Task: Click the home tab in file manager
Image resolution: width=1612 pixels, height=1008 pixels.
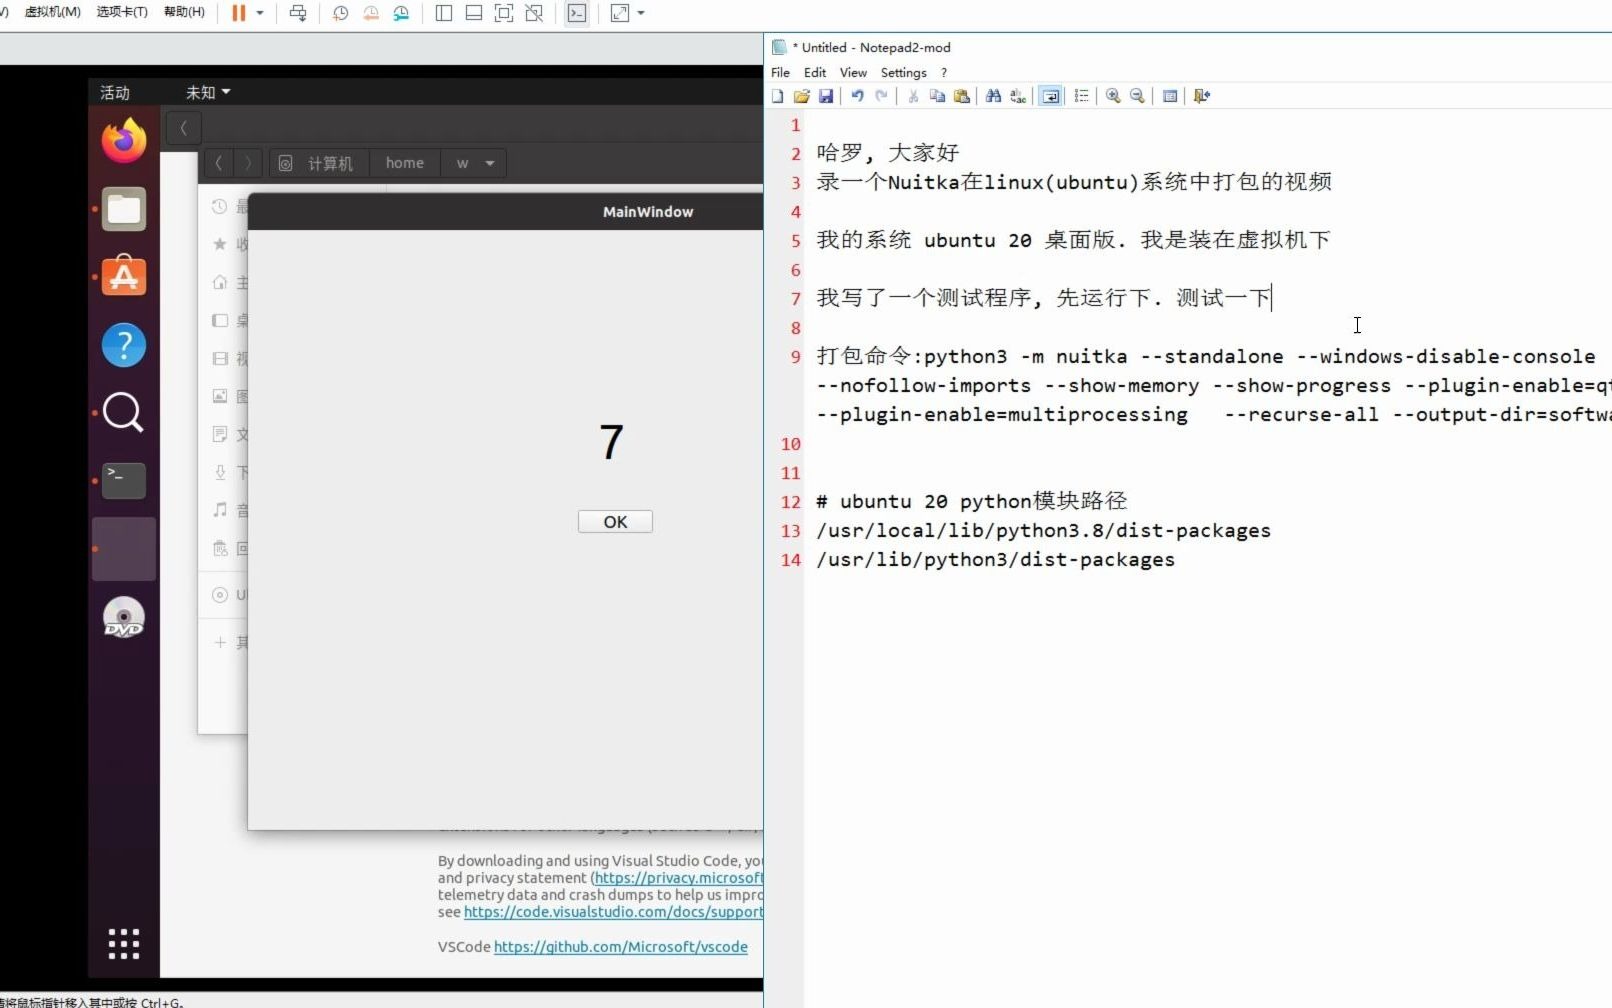Action: 404,162
